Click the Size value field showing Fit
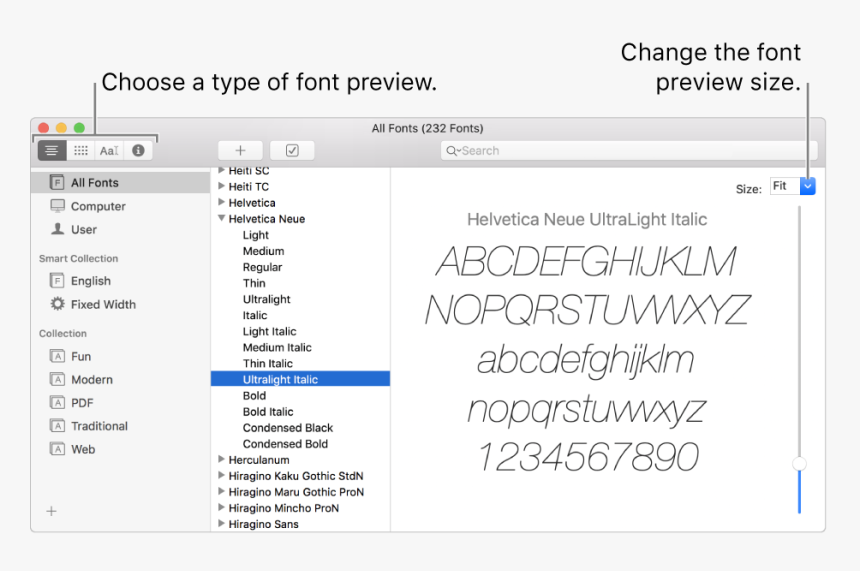Image resolution: width=860 pixels, height=571 pixels. pyautogui.click(x=785, y=186)
